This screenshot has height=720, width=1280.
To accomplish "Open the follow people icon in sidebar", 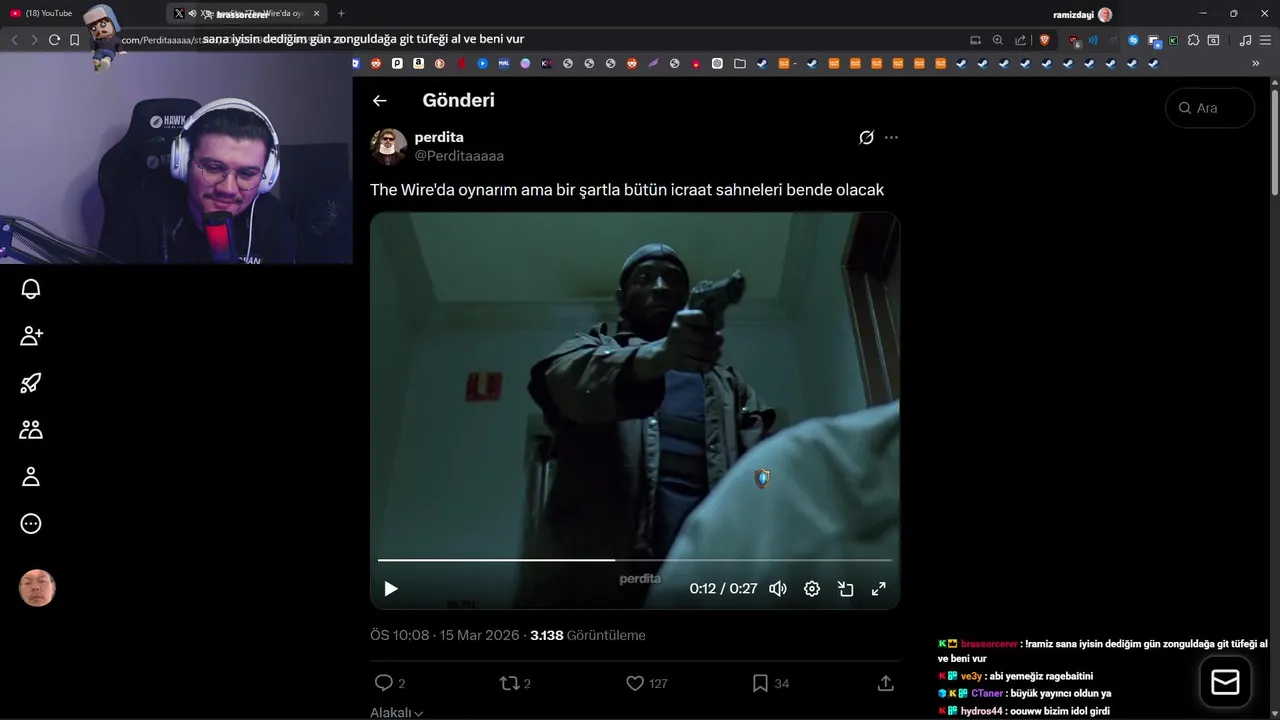I will click(31, 336).
